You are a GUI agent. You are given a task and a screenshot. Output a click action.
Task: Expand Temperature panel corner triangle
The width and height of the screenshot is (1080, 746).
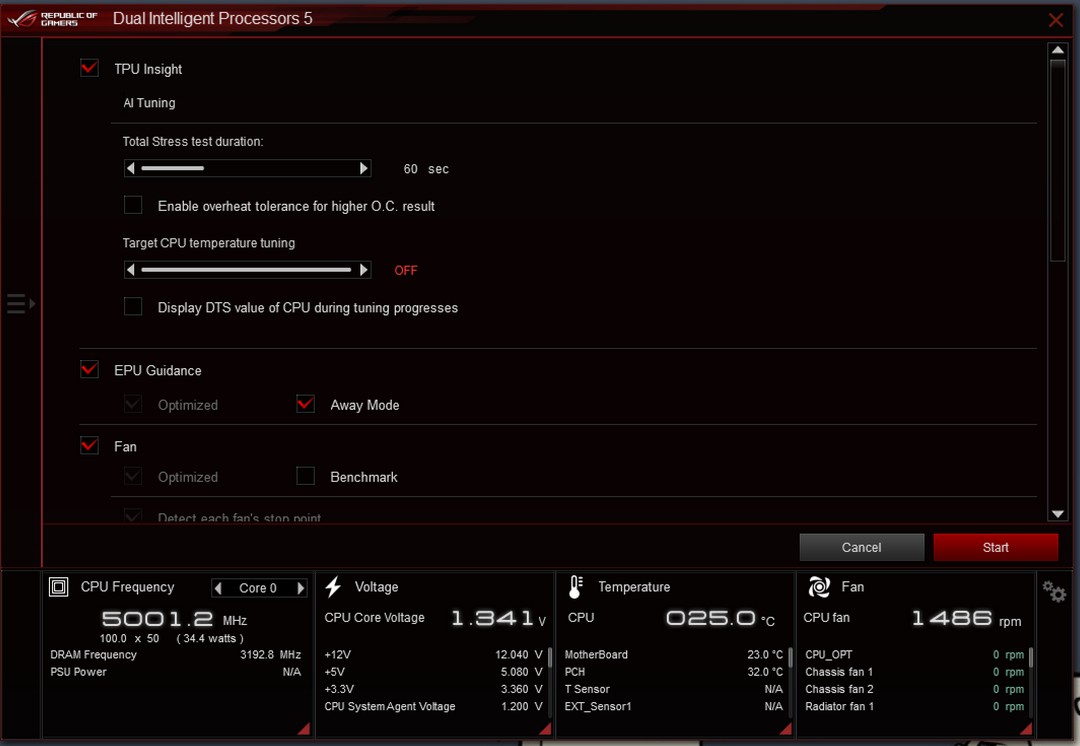pyautogui.click(x=785, y=729)
